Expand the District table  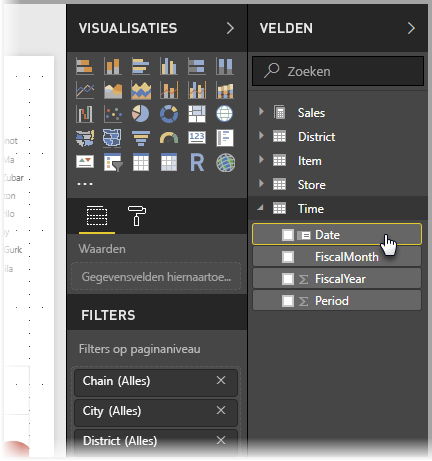tap(261, 136)
